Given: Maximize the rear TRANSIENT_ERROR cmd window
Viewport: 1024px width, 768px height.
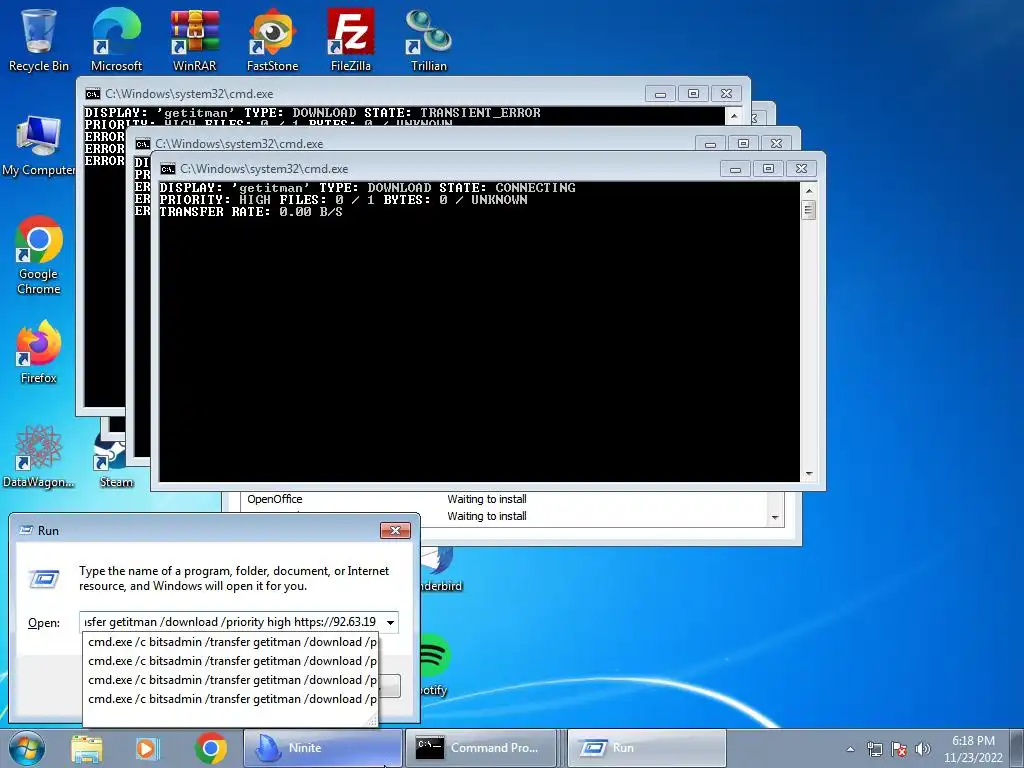Looking at the screenshot, I should [x=694, y=94].
